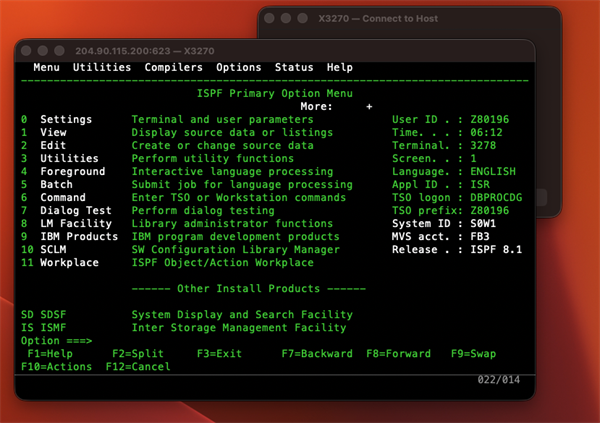Viewport: 600px width, 423px height.
Task: Click the Appl ID value ISR
Action: click(x=480, y=185)
